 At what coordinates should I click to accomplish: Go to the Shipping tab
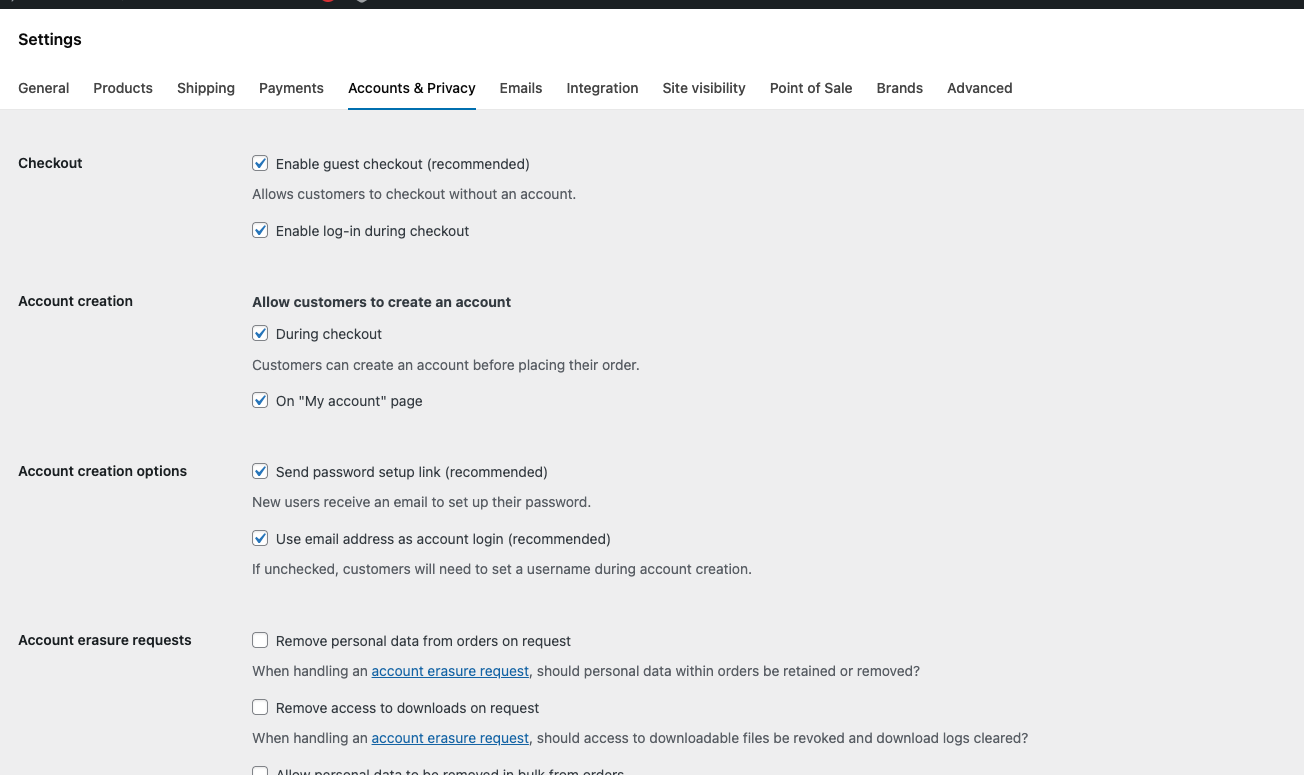(x=206, y=88)
